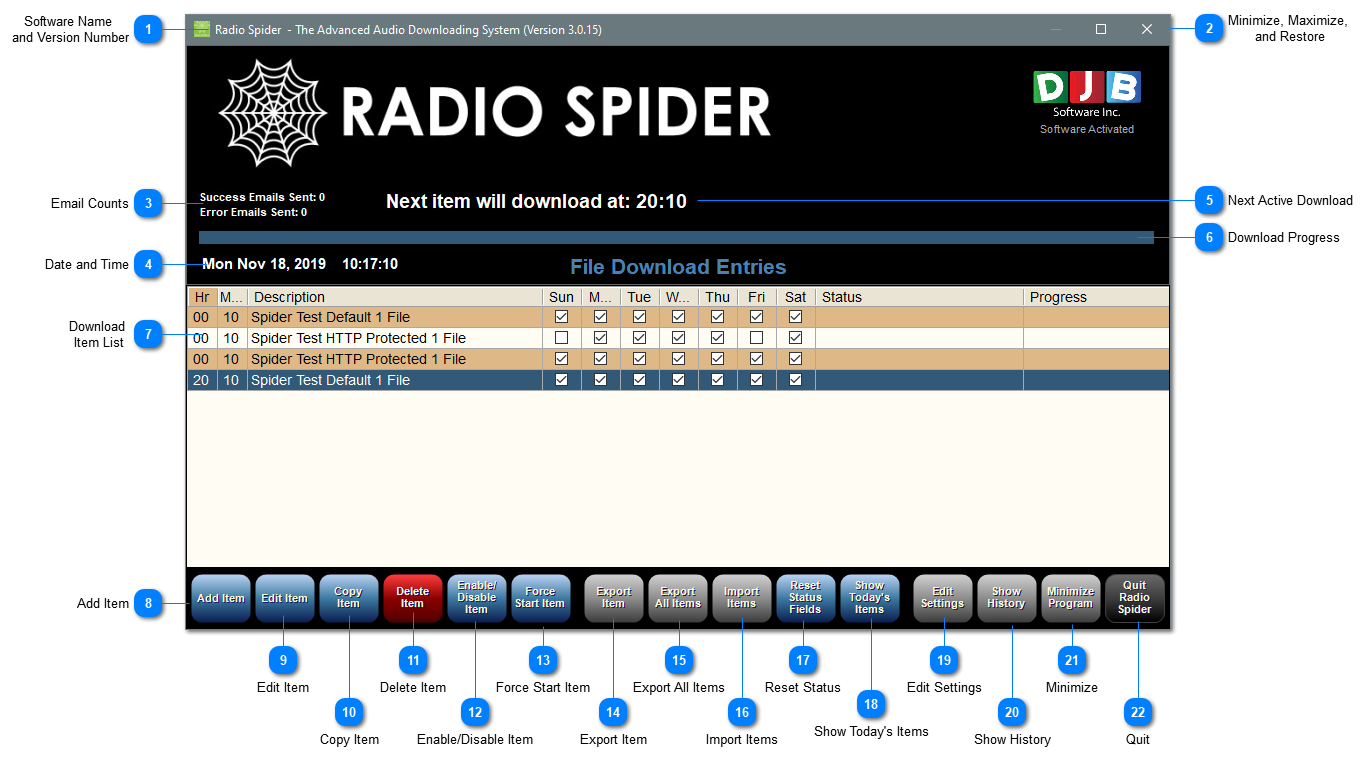This screenshot has width=1369, height=763.
Task: Sort by the Description column header
Action: coord(394,297)
